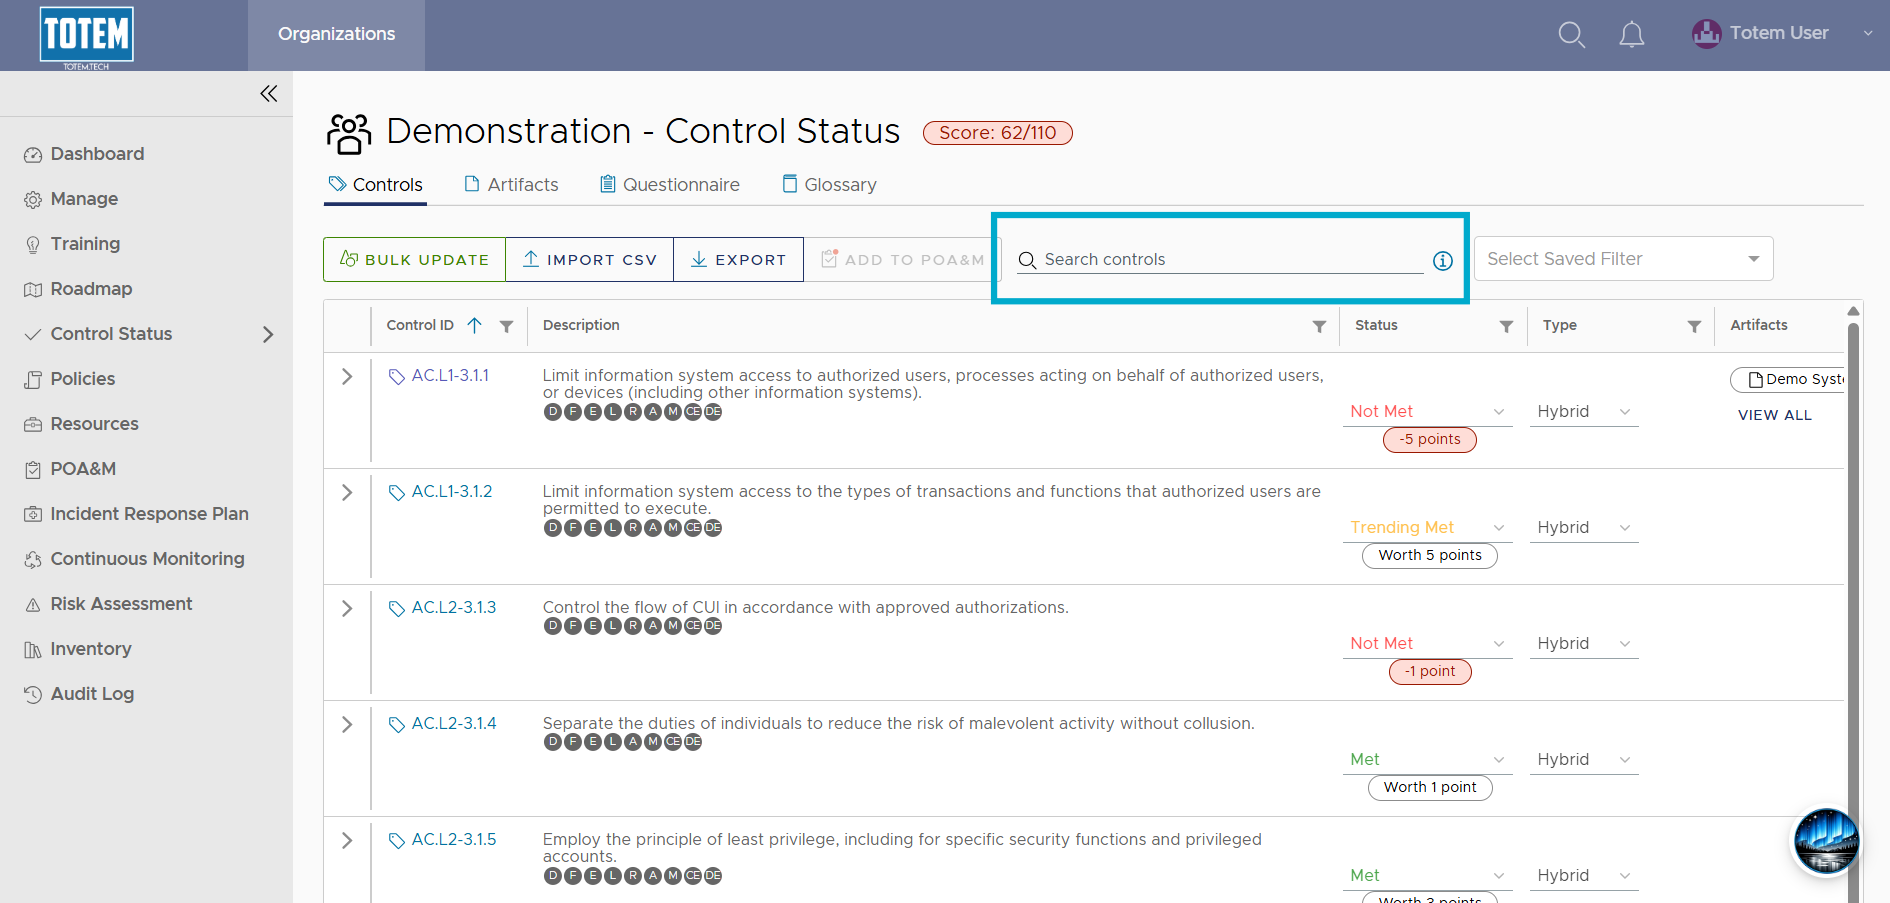Open the Status dropdown for AC.L2-3.1.4

(1428, 760)
